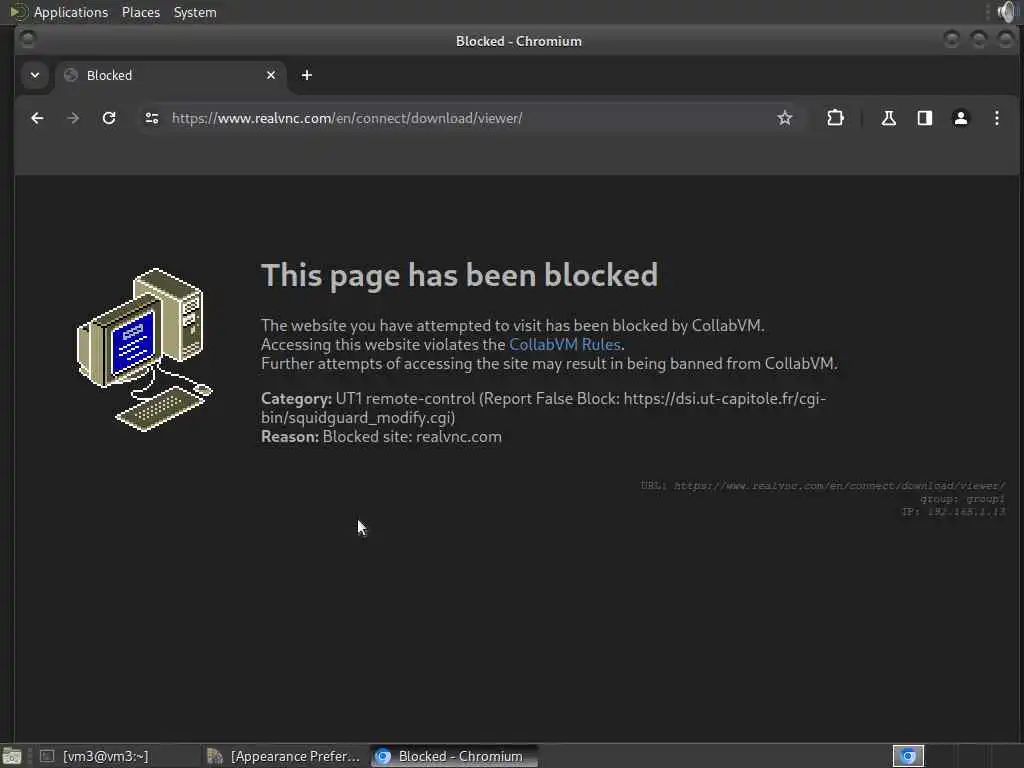Reload the blocked page

[109, 118]
